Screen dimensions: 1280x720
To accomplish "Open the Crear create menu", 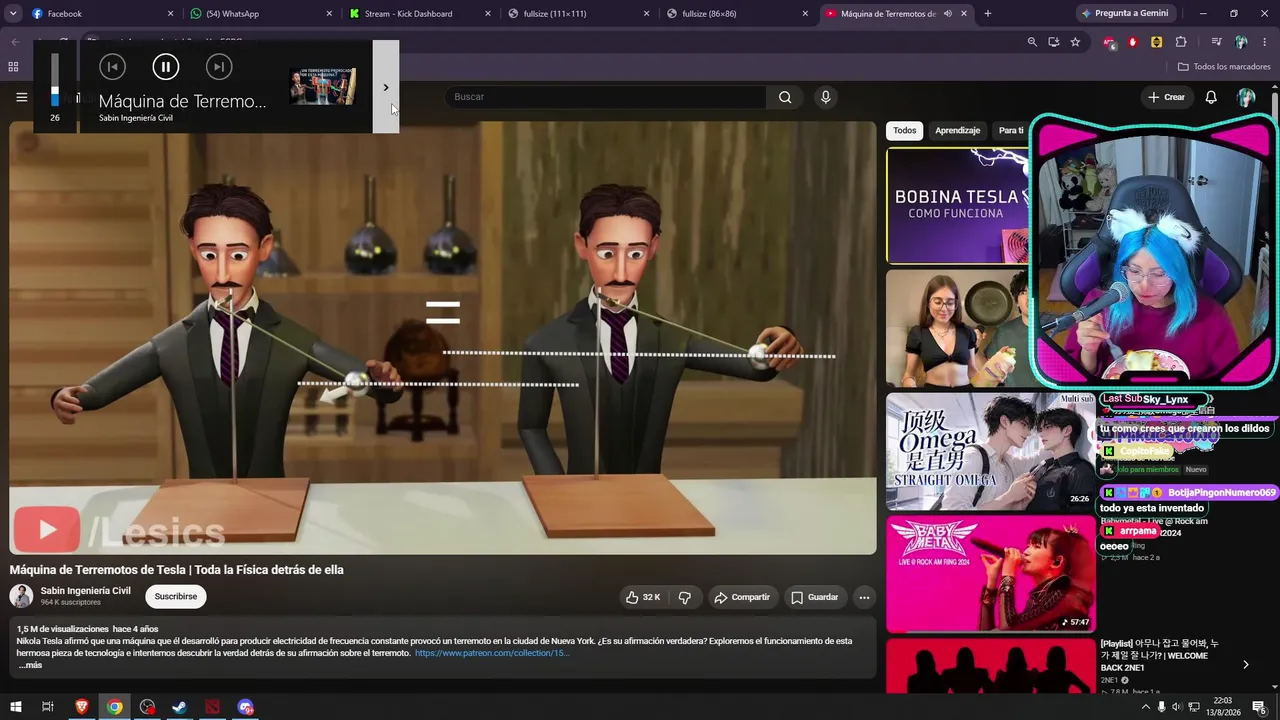I will [x=1166, y=97].
